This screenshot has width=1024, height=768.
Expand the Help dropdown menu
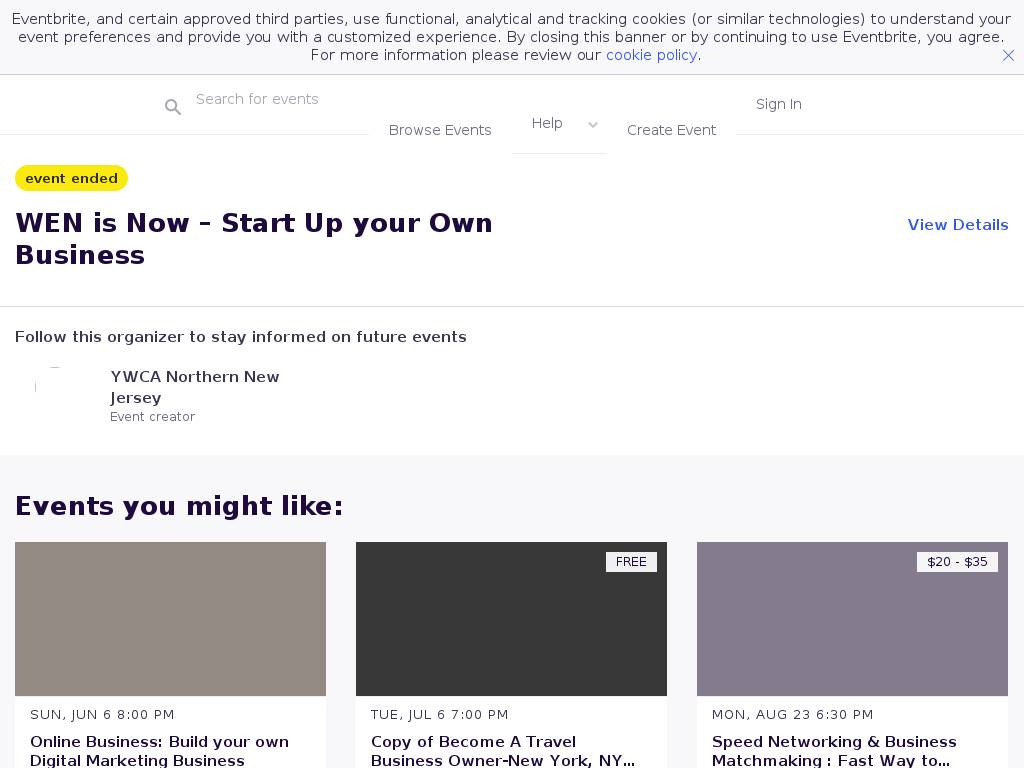coord(547,123)
